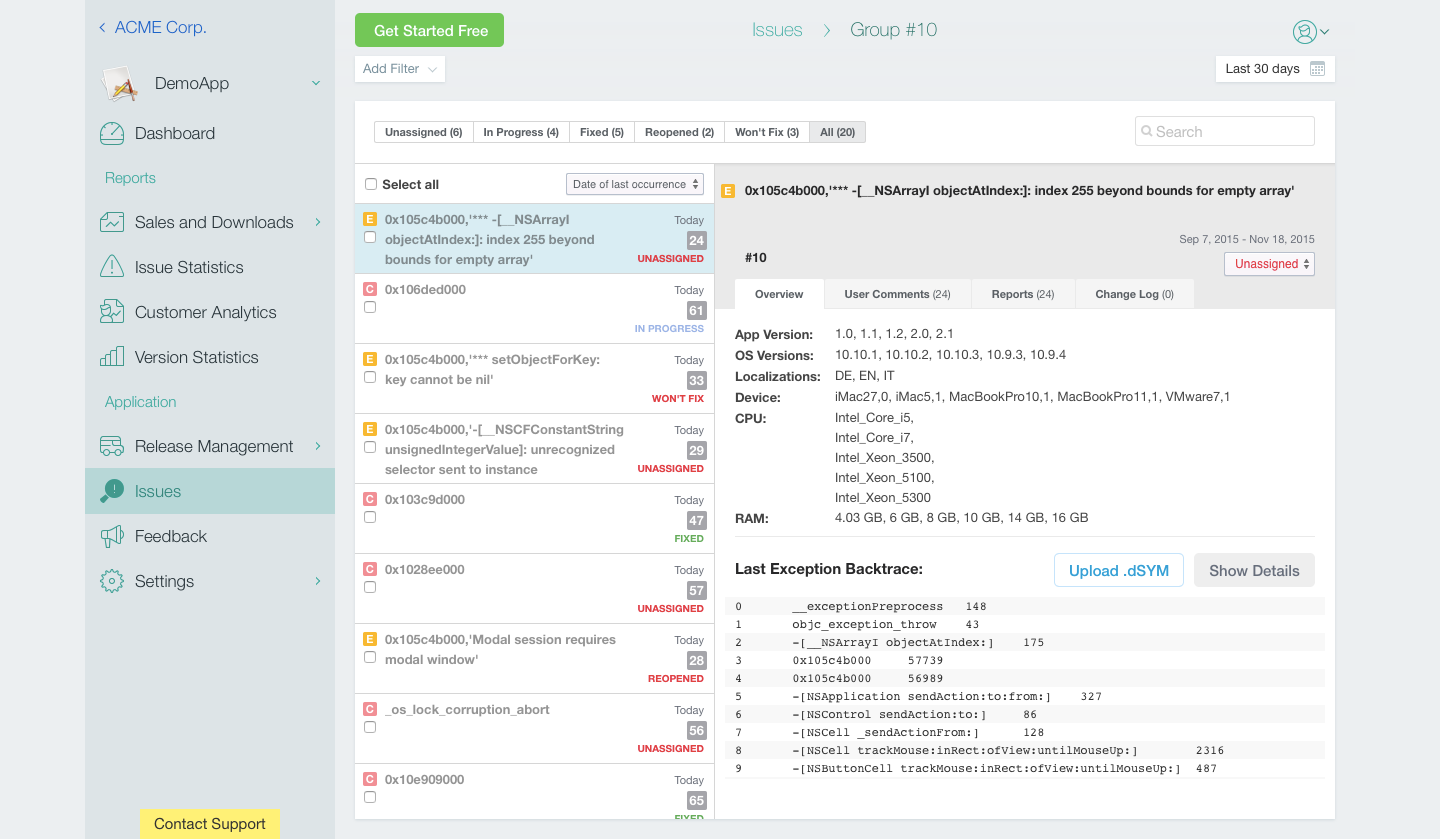Click the exception badge in the detail header
Image resolution: width=1440 pixels, height=839 pixels.
(x=728, y=191)
